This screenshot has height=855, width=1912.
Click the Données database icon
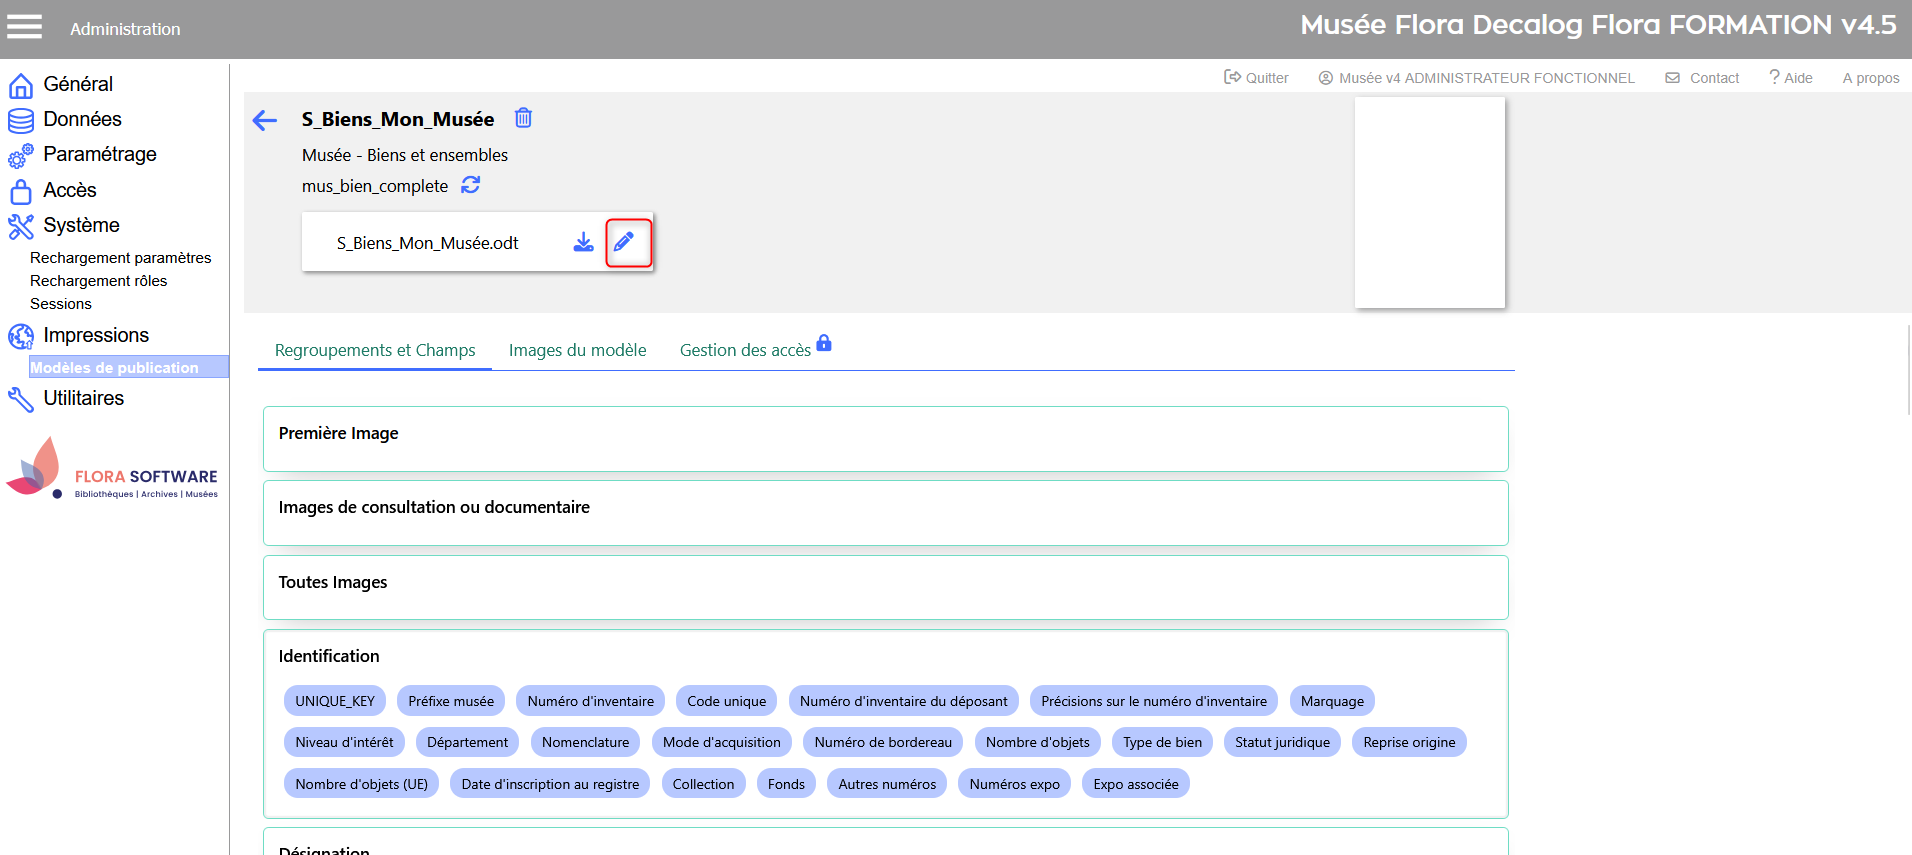coord(20,120)
